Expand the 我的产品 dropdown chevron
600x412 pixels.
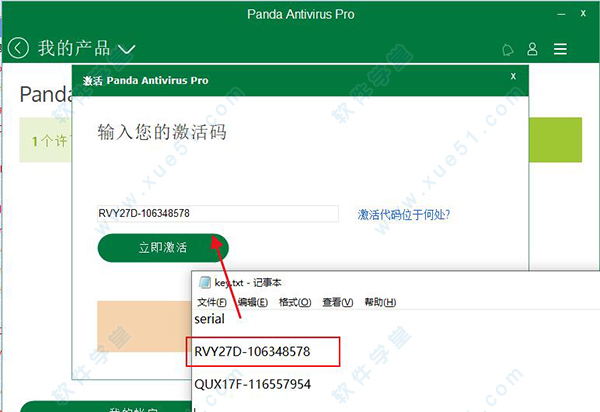click(x=127, y=49)
